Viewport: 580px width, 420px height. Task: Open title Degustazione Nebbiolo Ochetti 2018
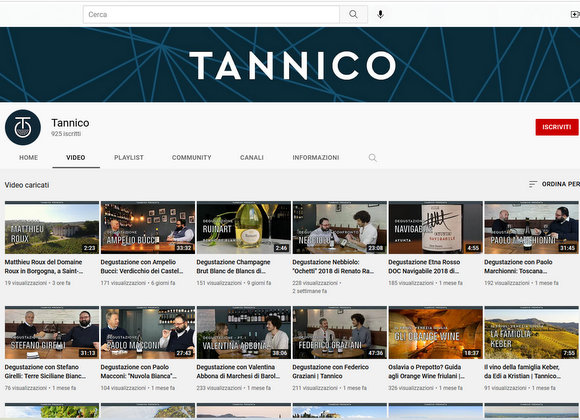pyautogui.click(x=333, y=266)
